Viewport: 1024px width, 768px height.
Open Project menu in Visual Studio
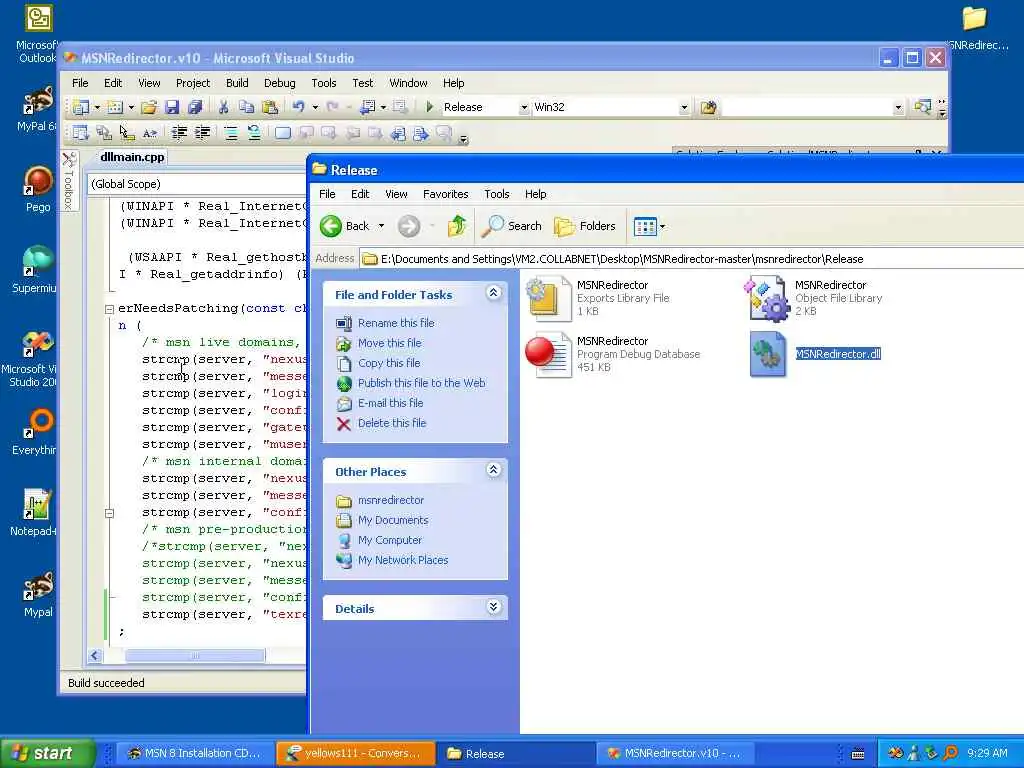193,83
